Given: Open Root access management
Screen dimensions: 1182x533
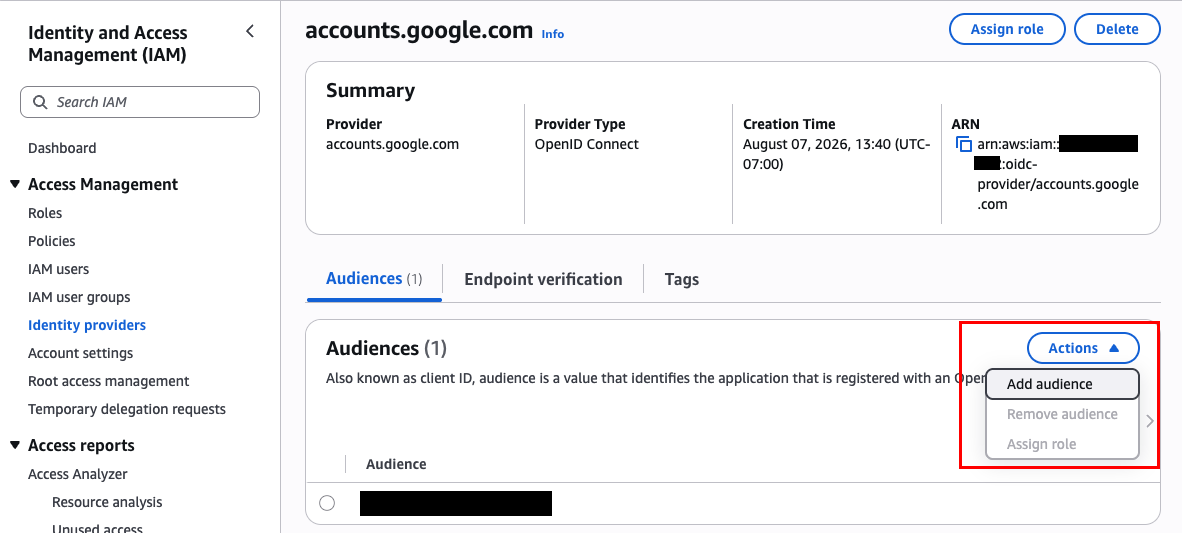Looking at the screenshot, I should 109,381.
